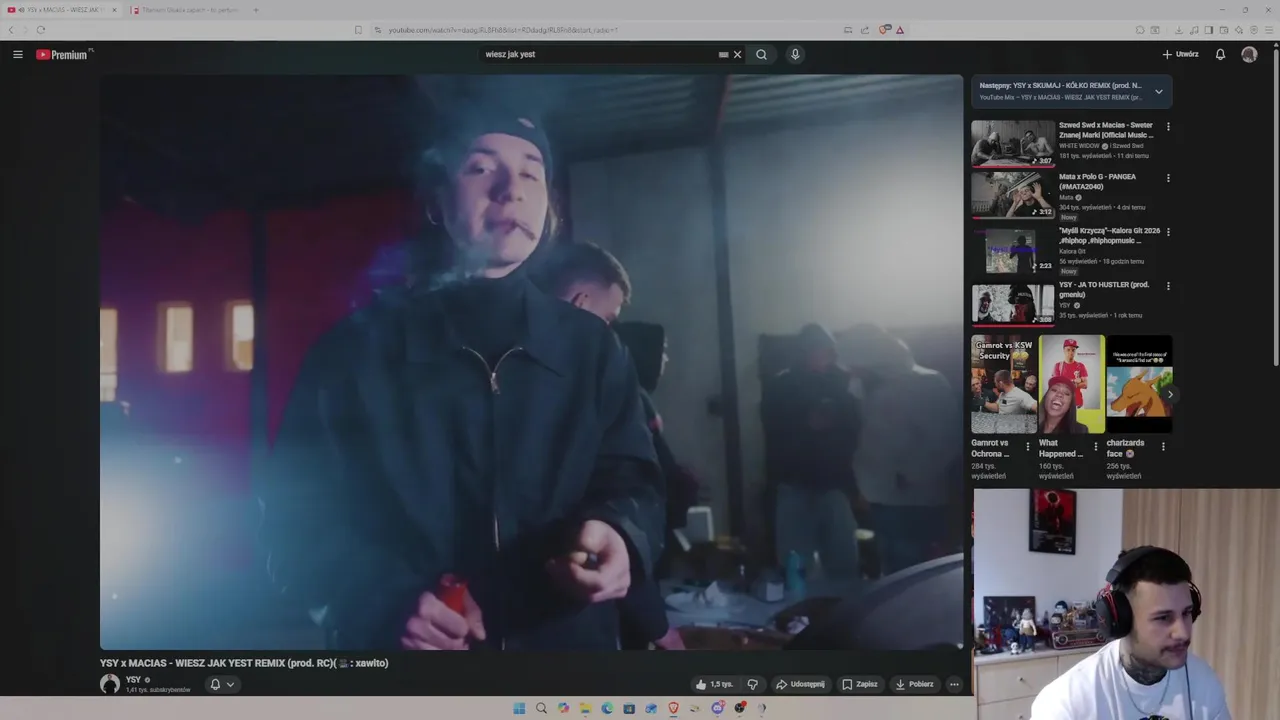This screenshot has height=720, width=1280.
Task: Open Szwed Swd x Macias thumbnail
Action: click(x=1013, y=143)
